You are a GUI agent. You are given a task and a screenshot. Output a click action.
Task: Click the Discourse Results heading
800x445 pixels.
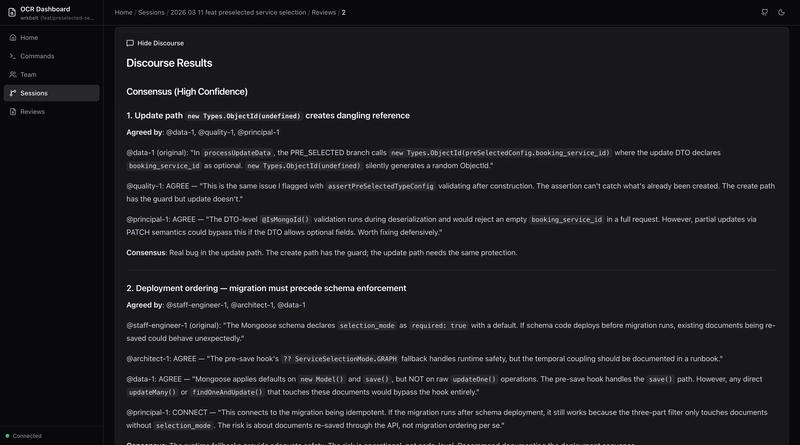169,63
